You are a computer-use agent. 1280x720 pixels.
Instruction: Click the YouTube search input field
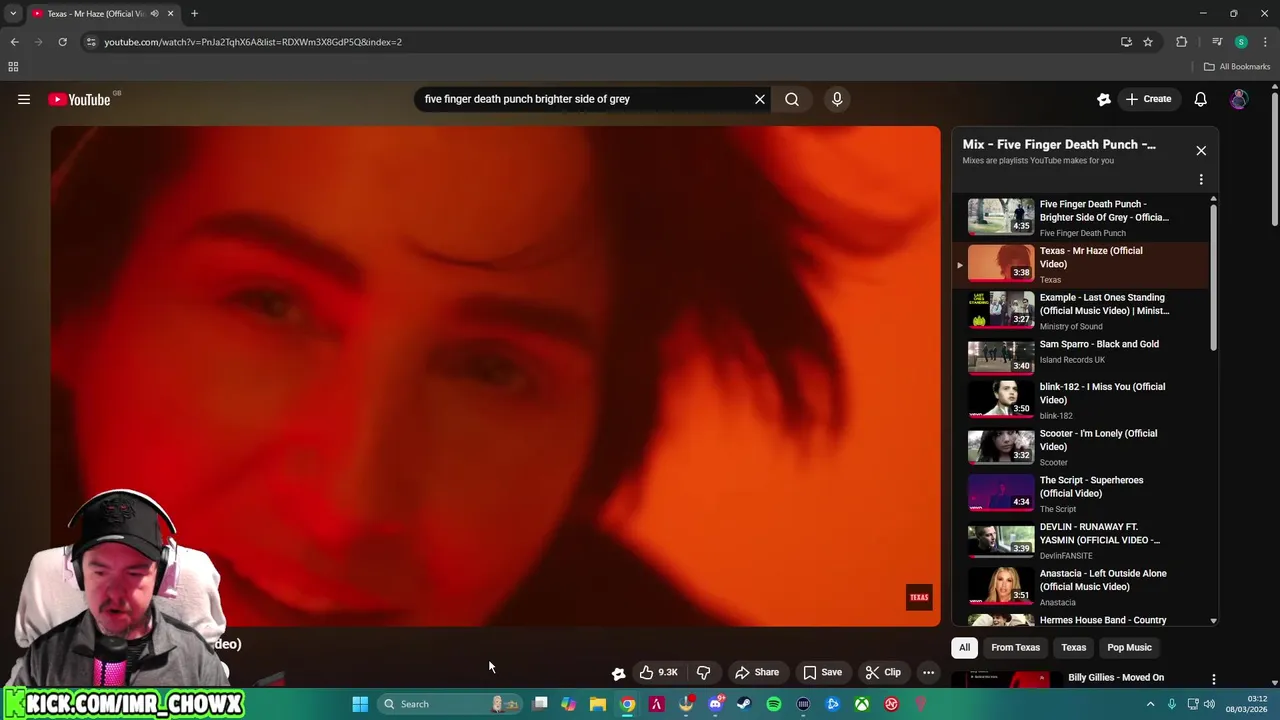tap(584, 99)
